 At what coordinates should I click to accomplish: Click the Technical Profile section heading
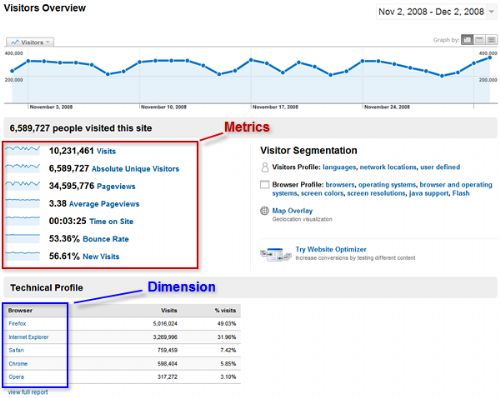coord(46,288)
